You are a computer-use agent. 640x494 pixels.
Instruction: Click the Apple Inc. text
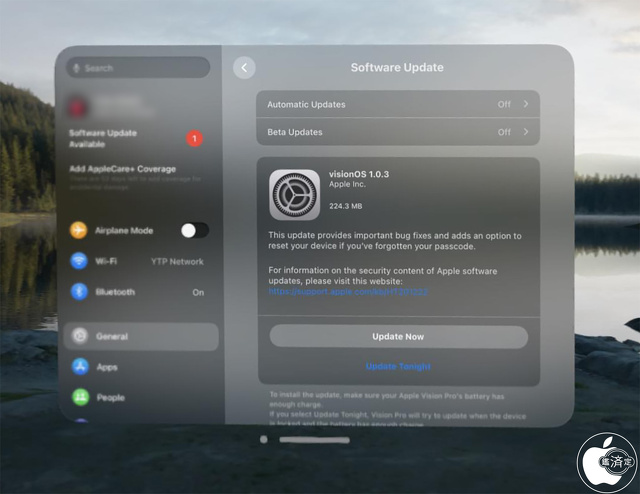click(347, 184)
